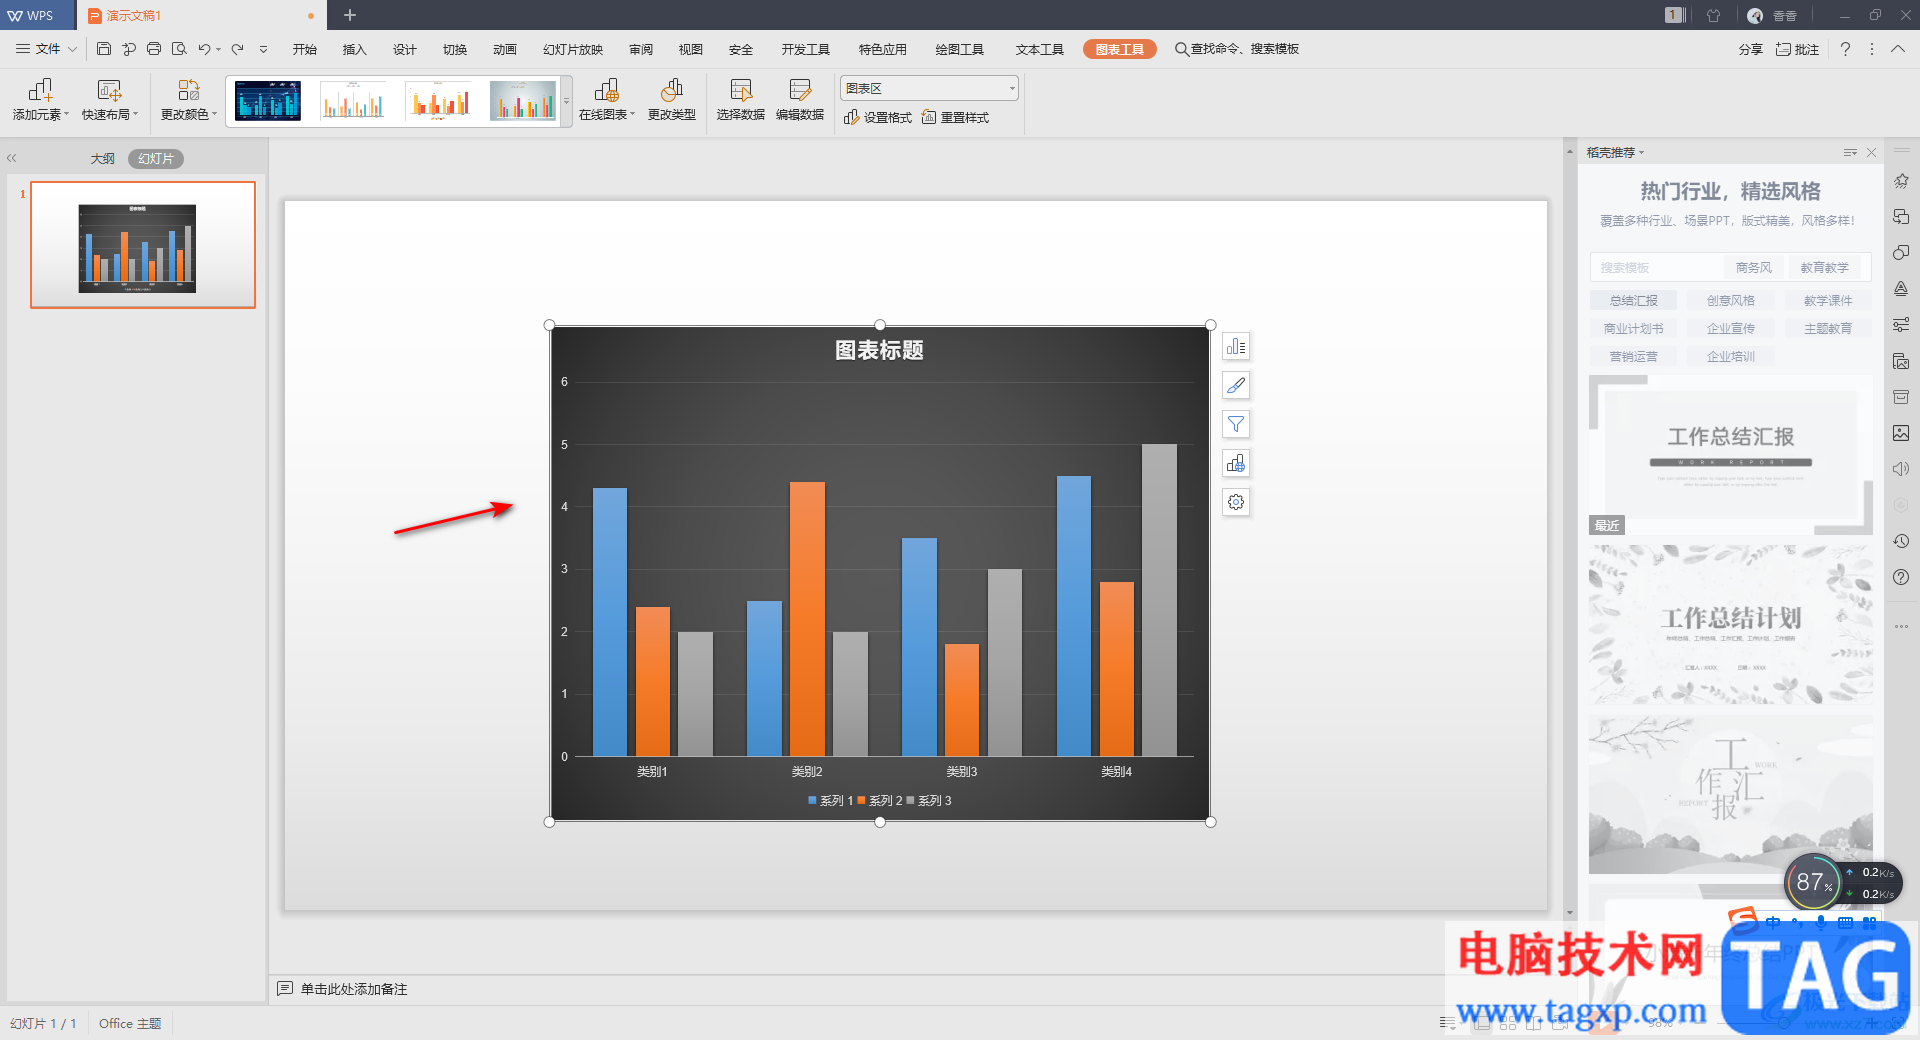Viewport: 1920px width, 1040px height.
Task: Click the Print icon in quick access toolbar
Action: click(154, 49)
